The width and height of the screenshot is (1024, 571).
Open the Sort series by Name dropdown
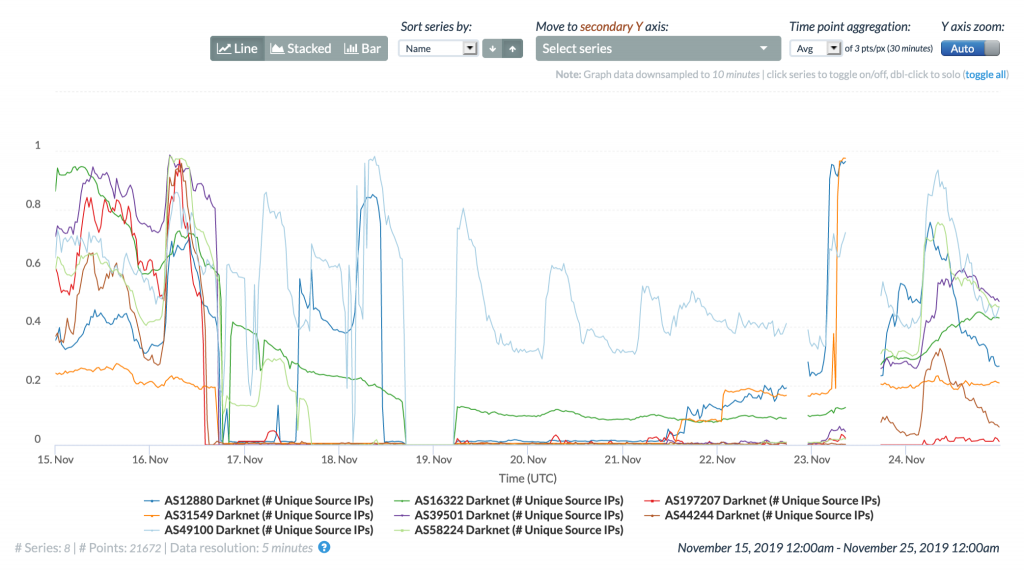(x=438, y=48)
